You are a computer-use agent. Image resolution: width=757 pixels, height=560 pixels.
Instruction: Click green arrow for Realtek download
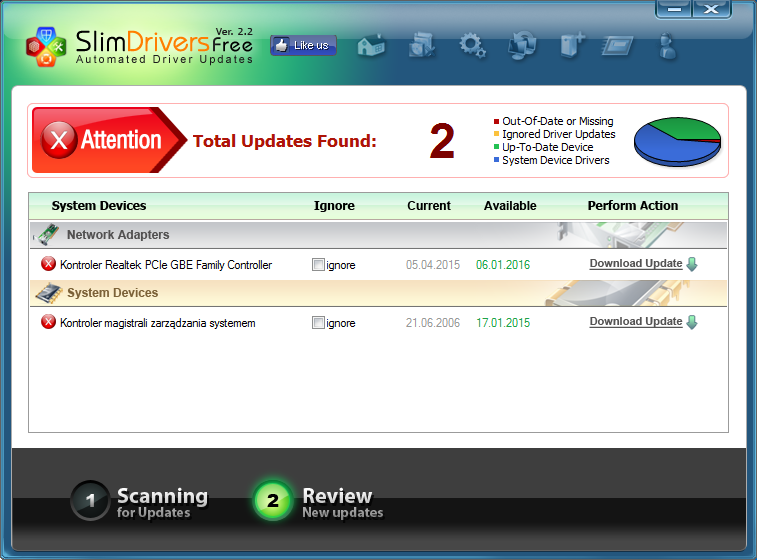point(692,264)
